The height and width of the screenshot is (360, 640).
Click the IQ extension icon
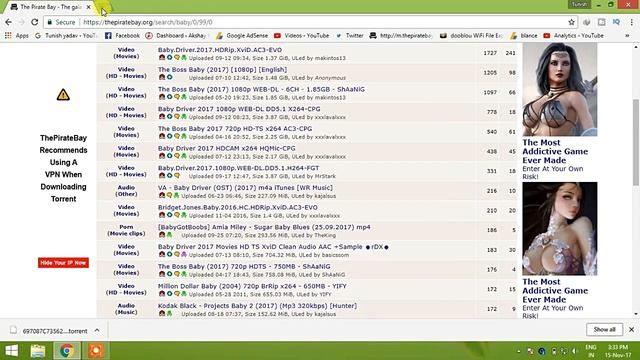pyautogui.click(x=616, y=22)
